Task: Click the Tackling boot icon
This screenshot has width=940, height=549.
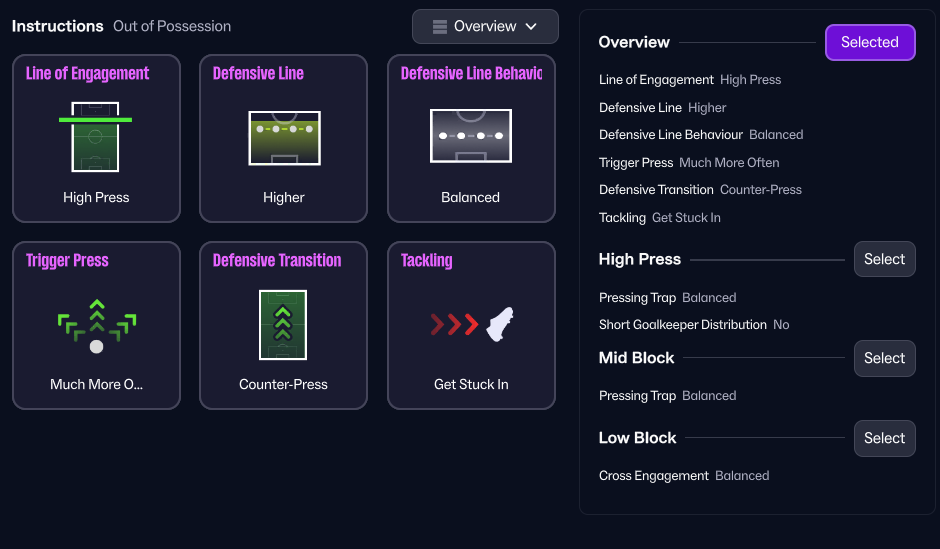Action: point(500,325)
